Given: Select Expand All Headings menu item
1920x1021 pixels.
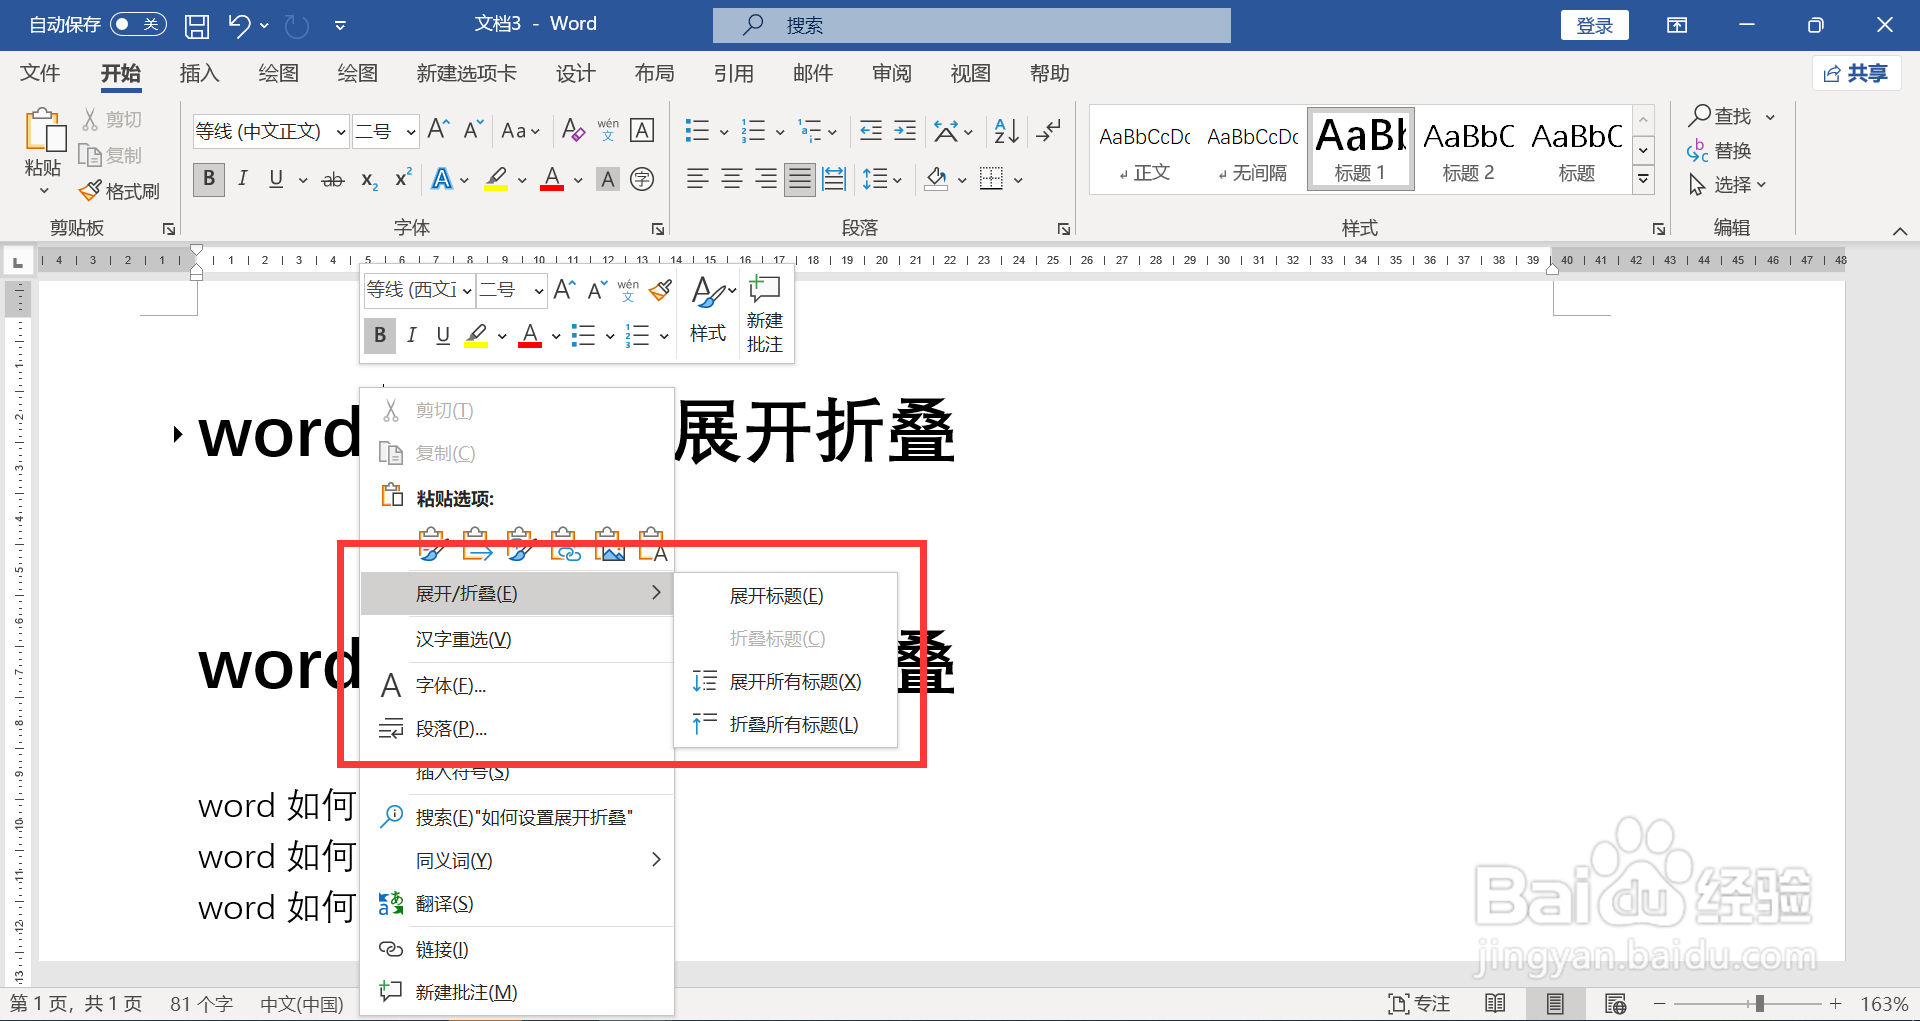Looking at the screenshot, I should [x=786, y=682].
